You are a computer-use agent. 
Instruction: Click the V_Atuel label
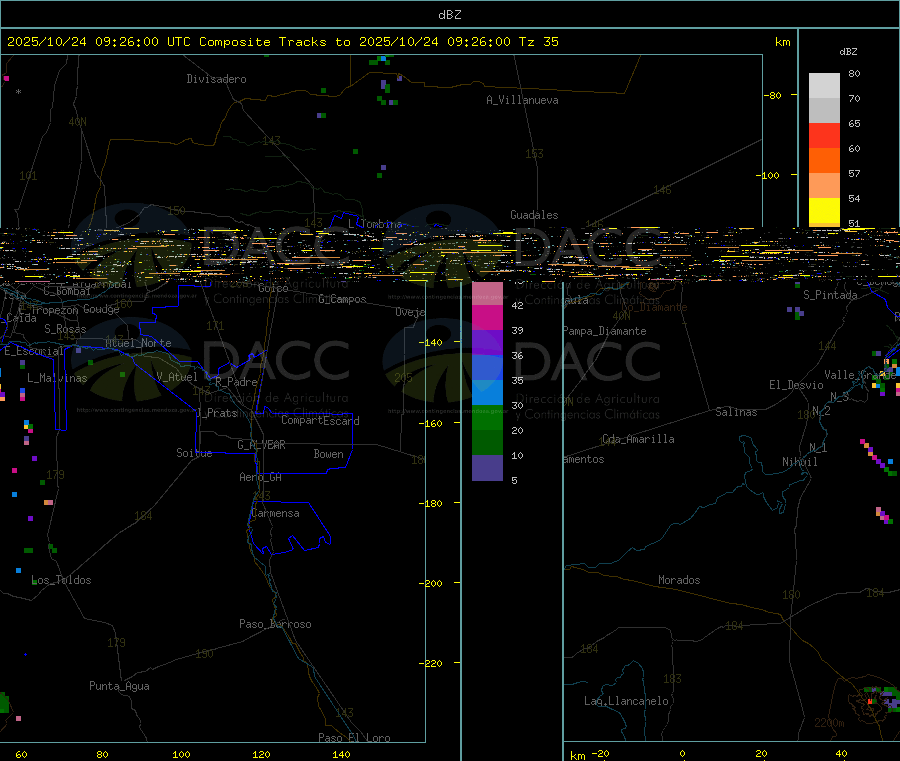tap(177, 376)
